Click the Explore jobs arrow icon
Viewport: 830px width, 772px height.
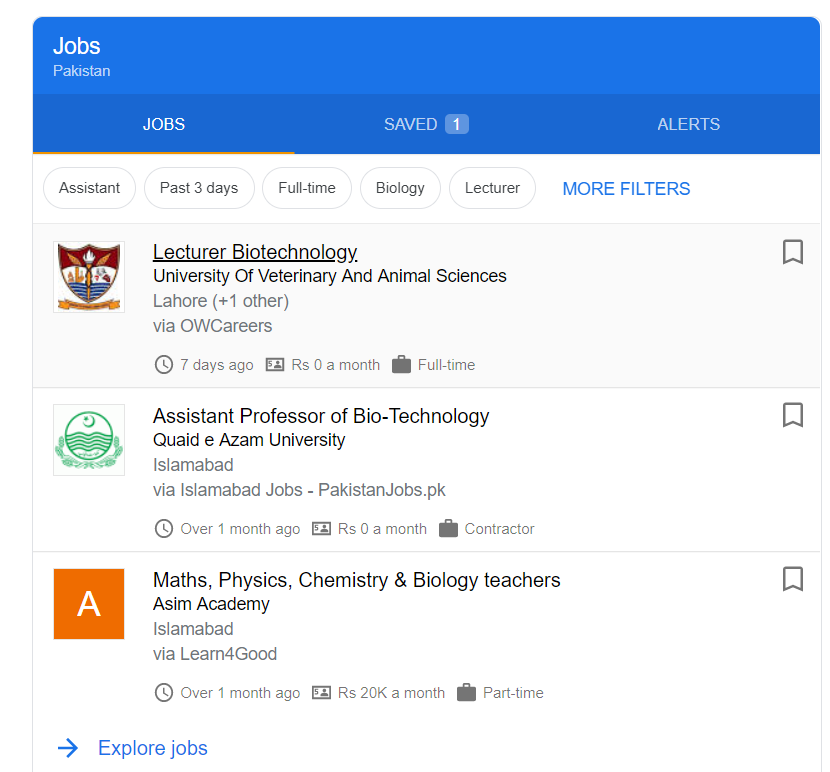(x=68, y=748)
